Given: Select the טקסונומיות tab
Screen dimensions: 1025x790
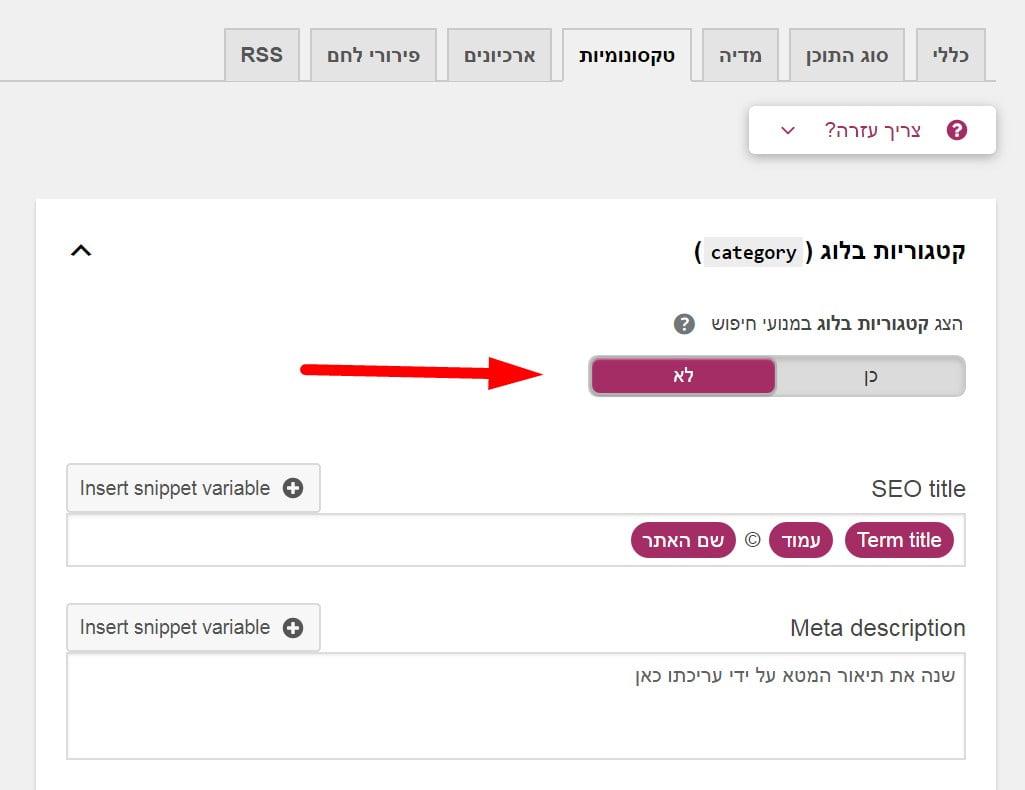Looking at the screenshot, I should tap(626, 55).
